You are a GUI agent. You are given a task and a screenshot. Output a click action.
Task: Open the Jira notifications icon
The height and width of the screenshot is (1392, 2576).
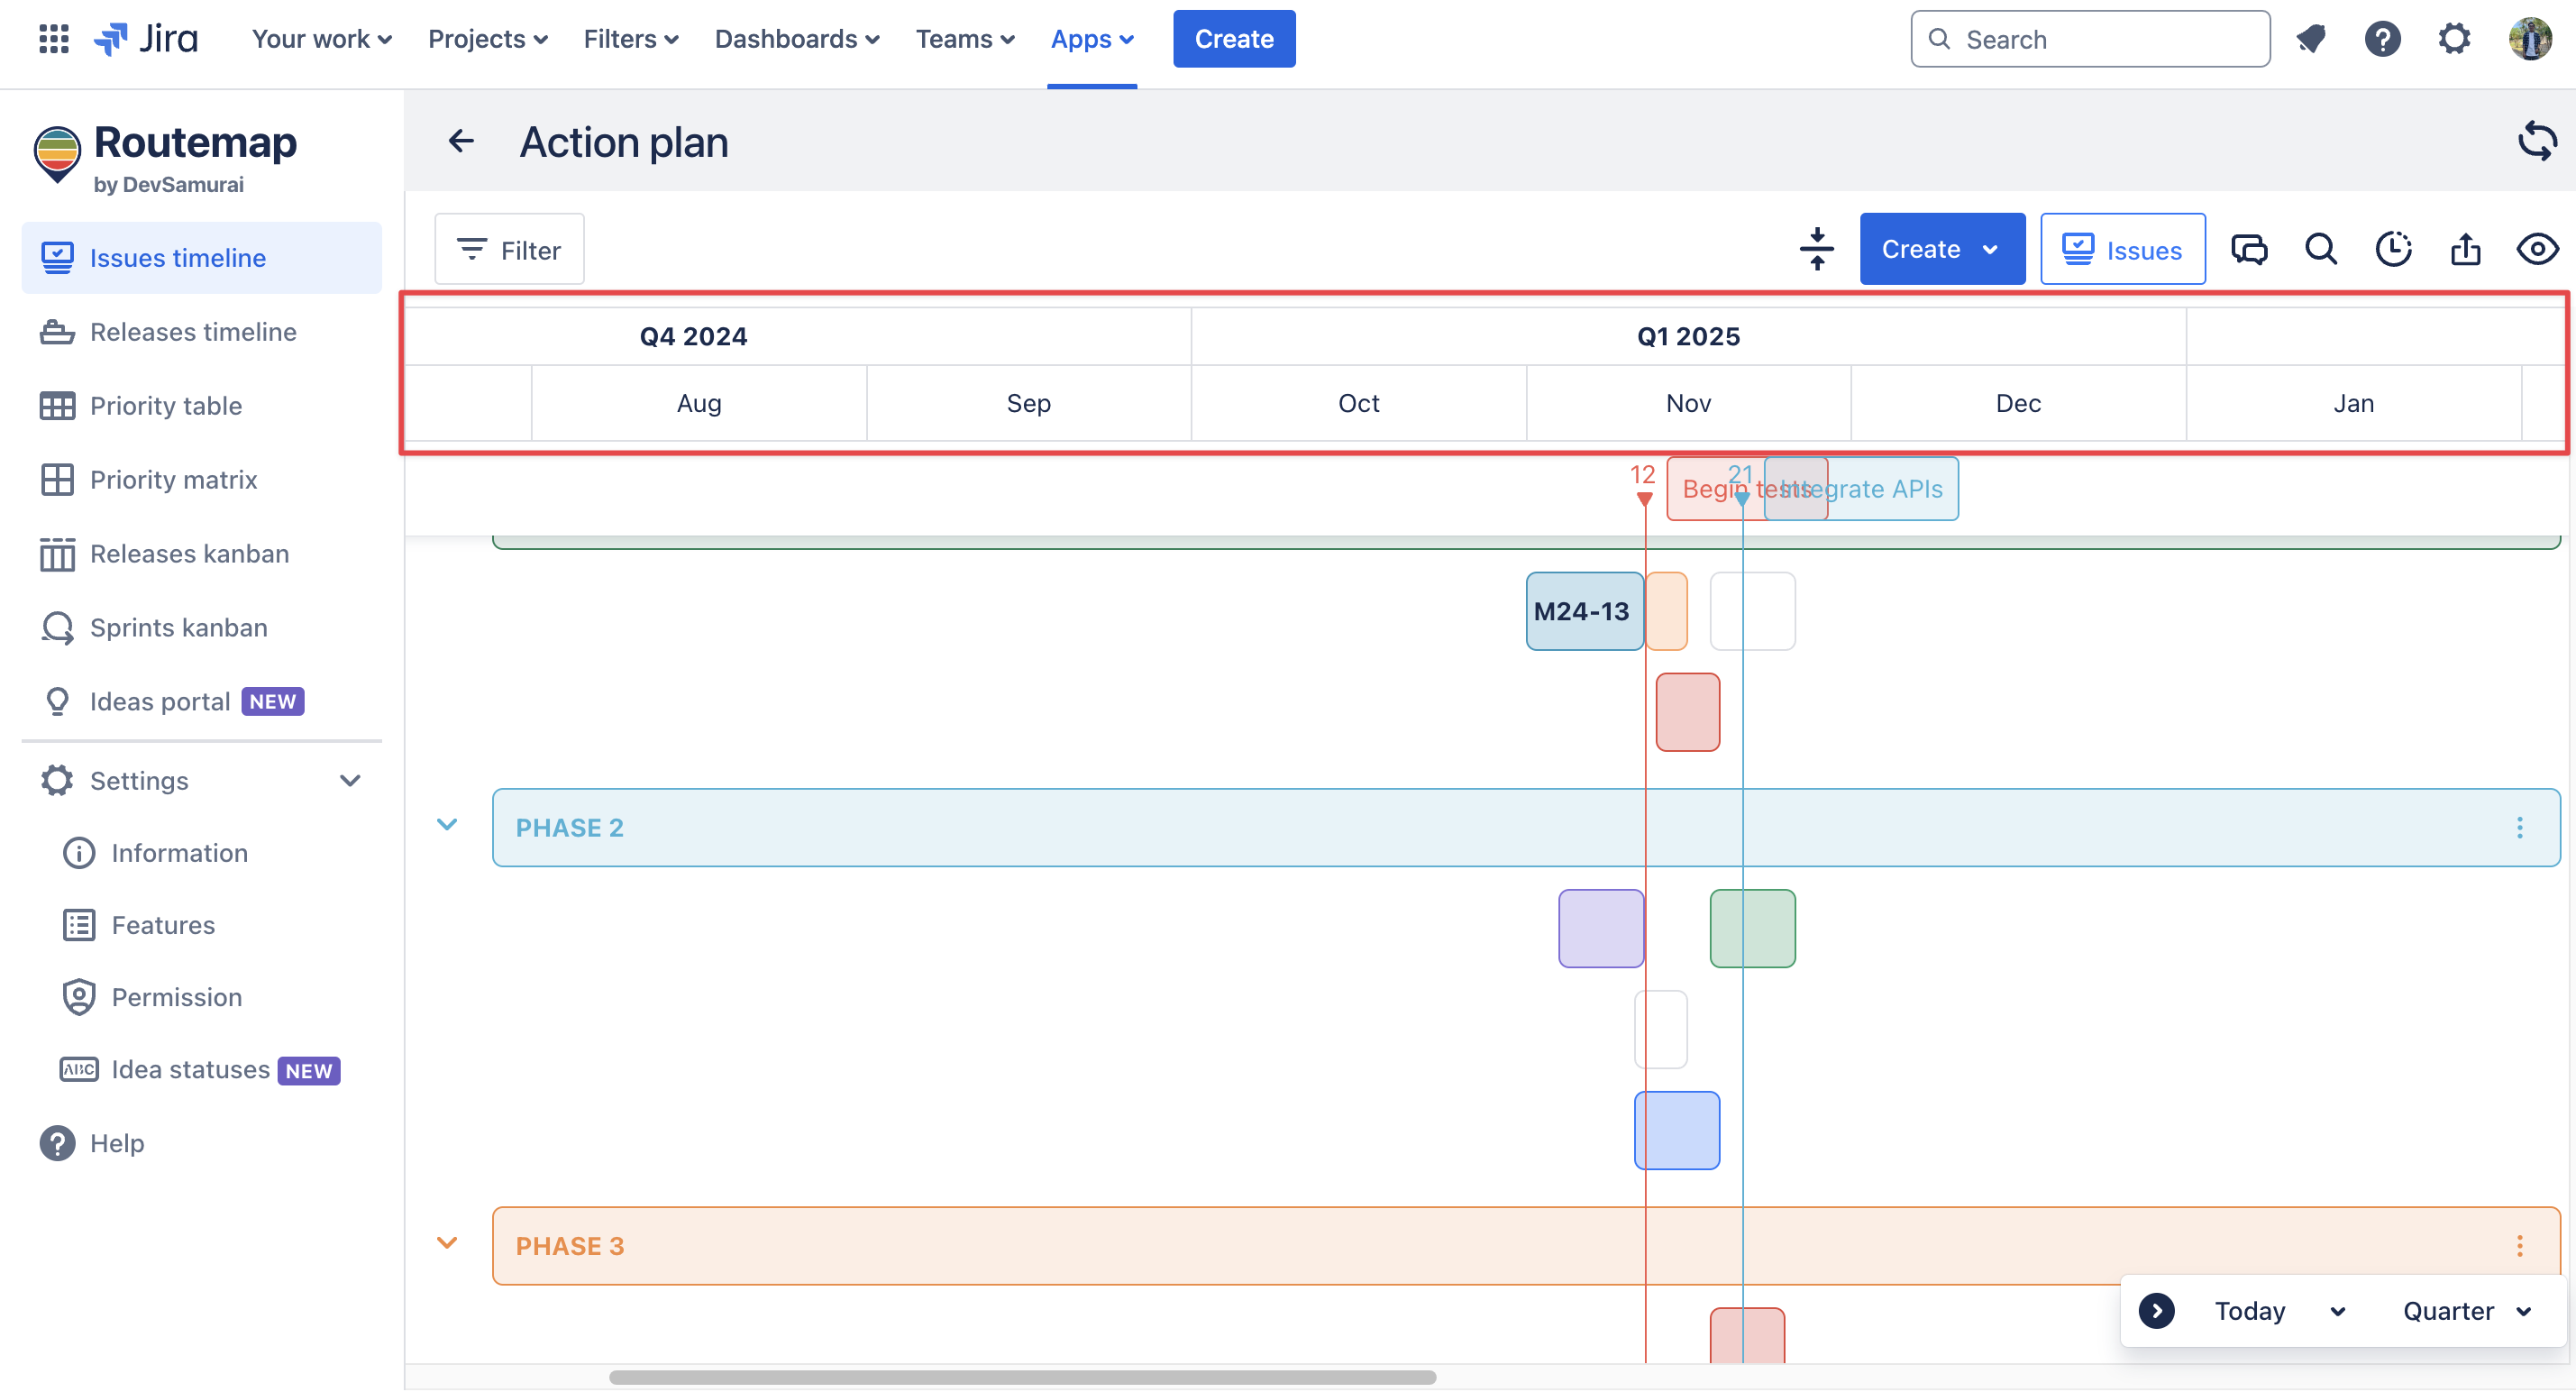2311,39
